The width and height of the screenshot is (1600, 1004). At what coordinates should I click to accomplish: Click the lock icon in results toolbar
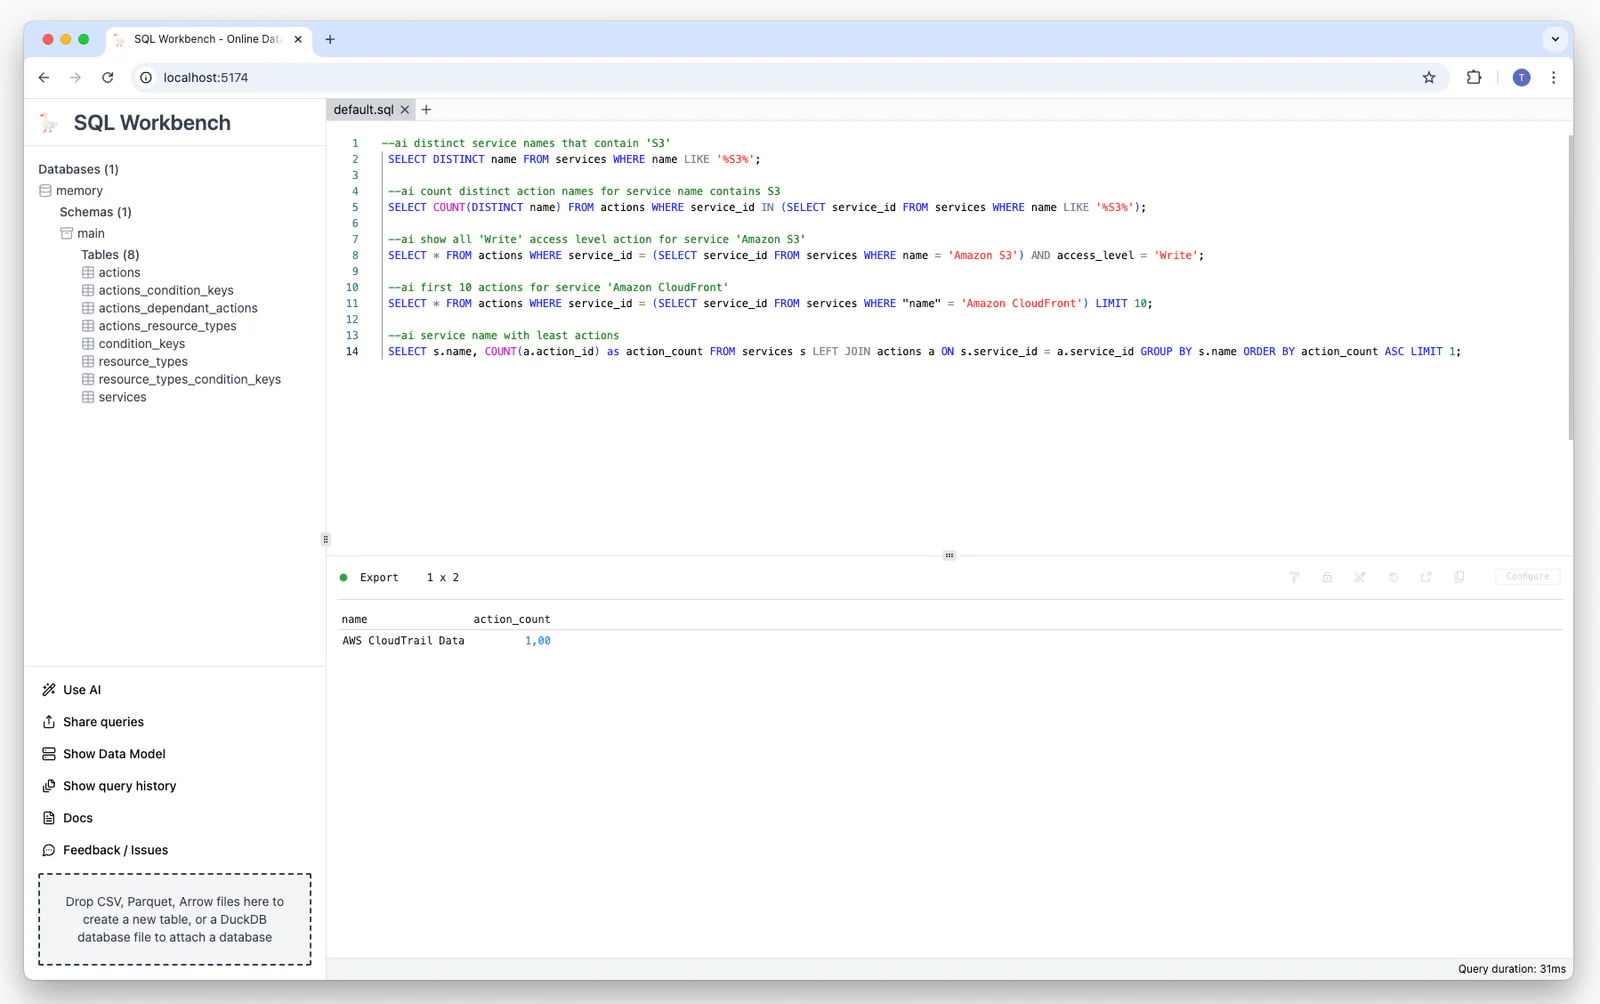[1327, 577]
